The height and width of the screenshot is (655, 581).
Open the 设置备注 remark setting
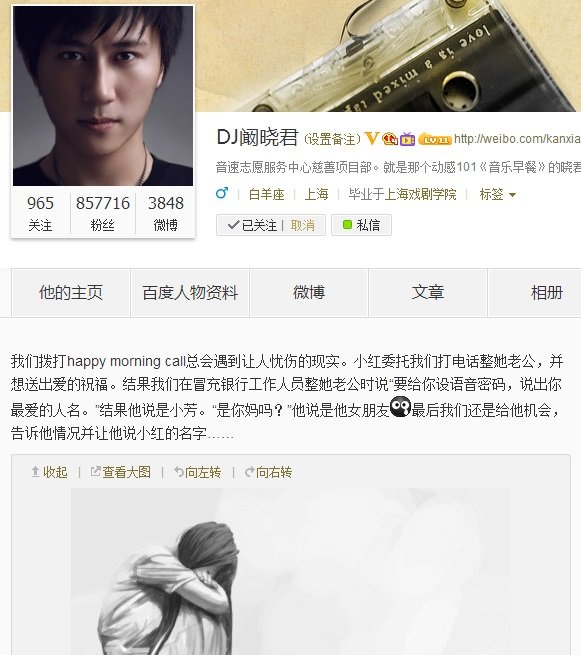pos(332,139)
